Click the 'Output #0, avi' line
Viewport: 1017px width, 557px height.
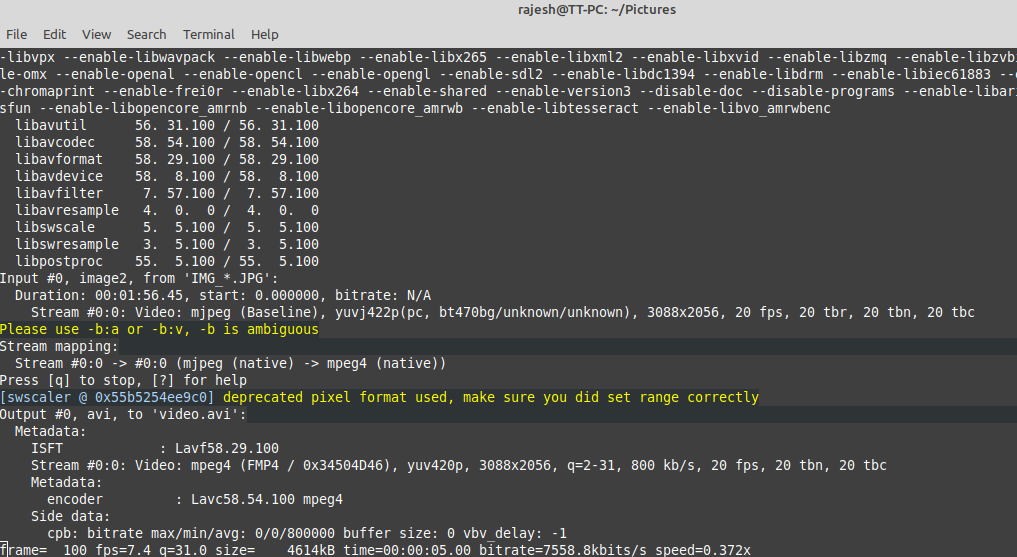coord(123,414)
